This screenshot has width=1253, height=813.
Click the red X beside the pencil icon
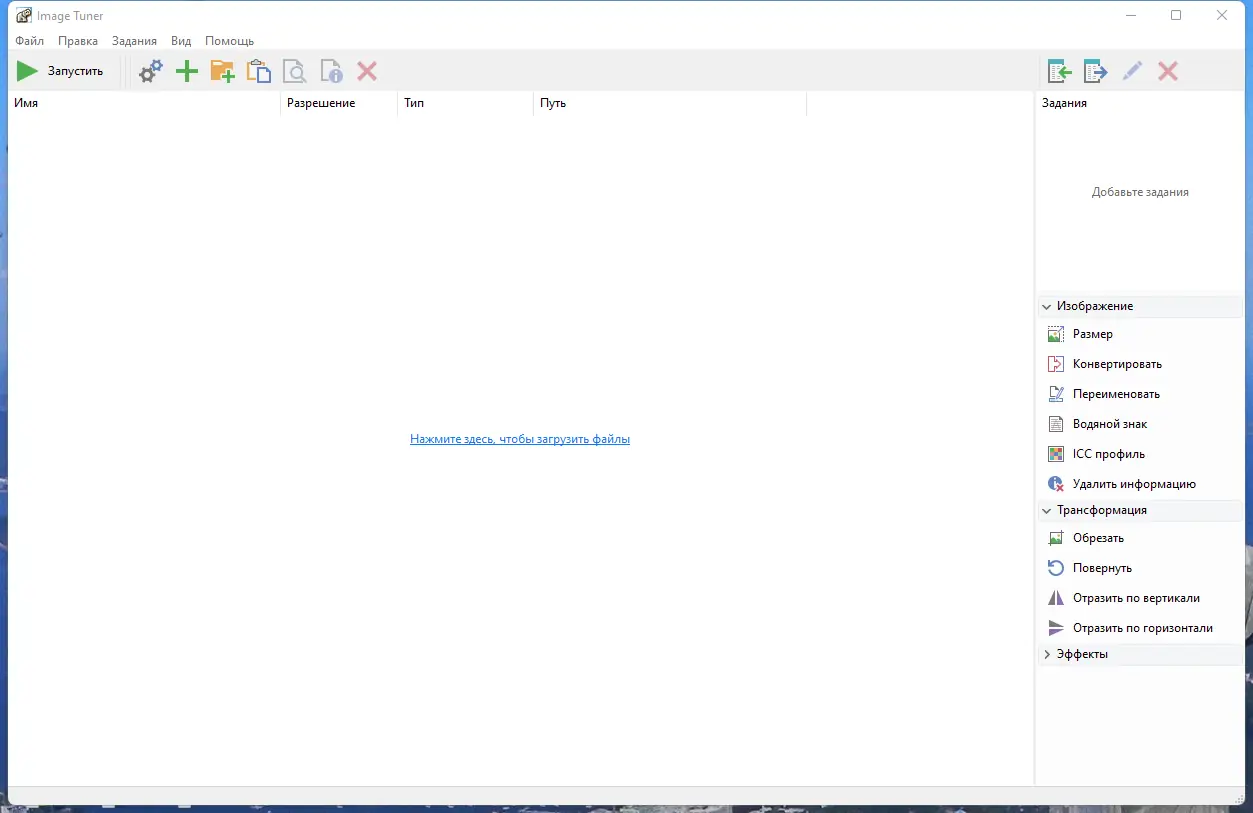[1168, 71]
